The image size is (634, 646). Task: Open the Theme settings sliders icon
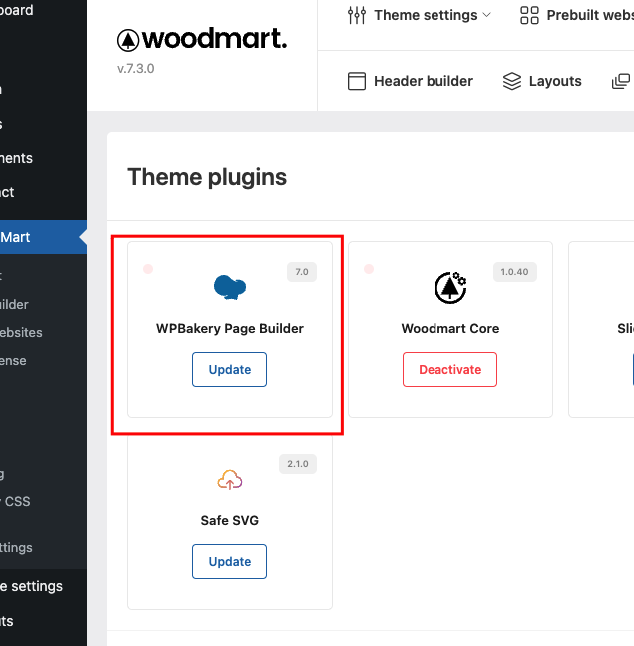357,15
